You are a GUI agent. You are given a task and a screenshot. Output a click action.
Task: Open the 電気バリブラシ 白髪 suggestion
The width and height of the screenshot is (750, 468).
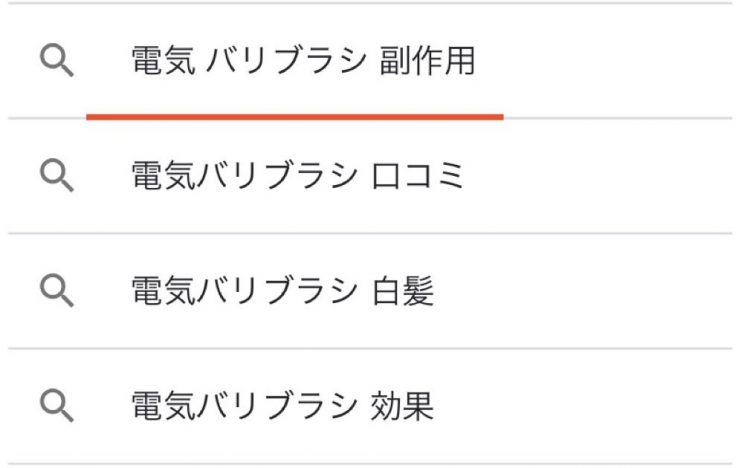(370, 290)
